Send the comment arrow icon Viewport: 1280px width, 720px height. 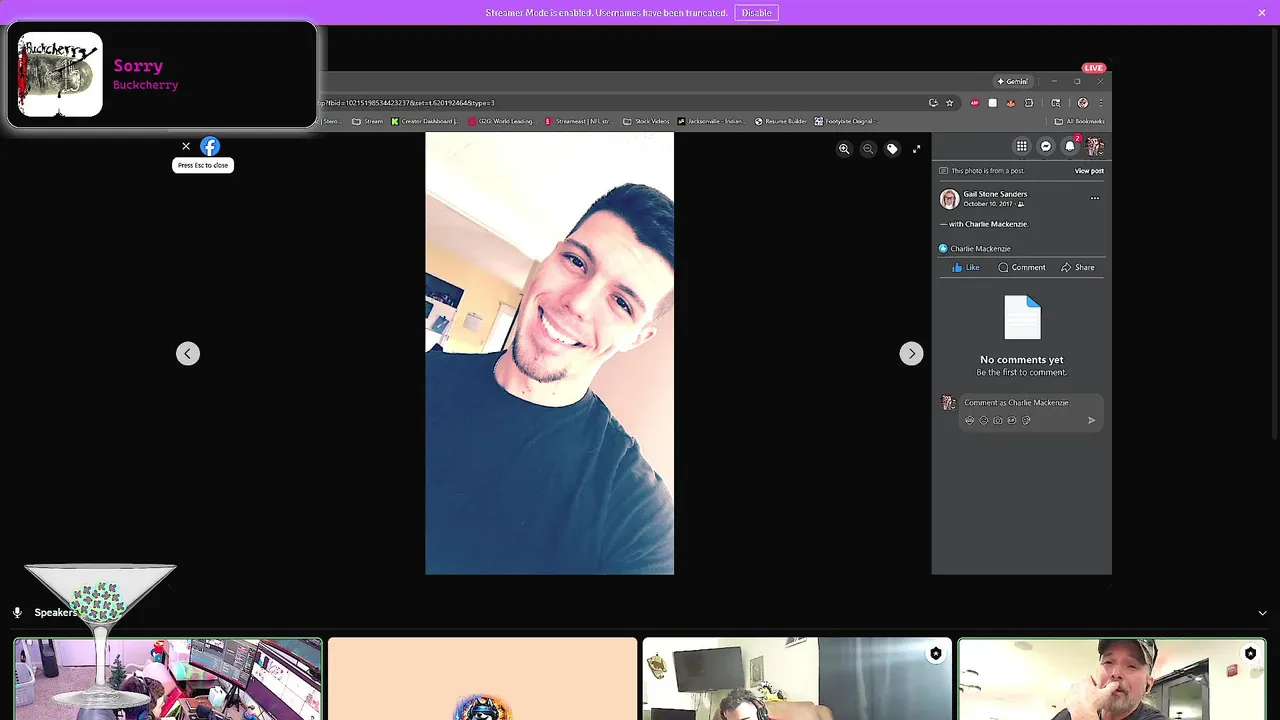[1091, 420]
